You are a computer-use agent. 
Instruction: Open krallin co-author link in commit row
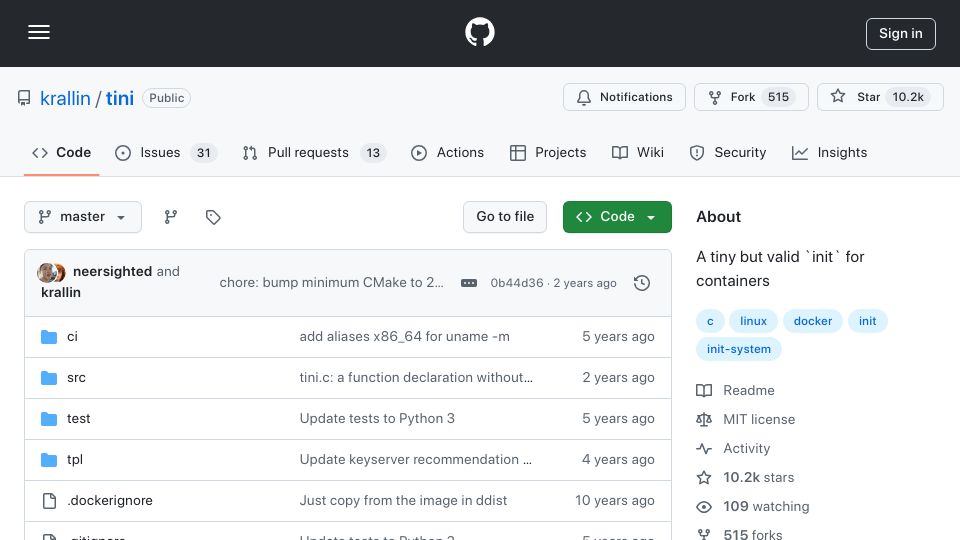point(61,292)
